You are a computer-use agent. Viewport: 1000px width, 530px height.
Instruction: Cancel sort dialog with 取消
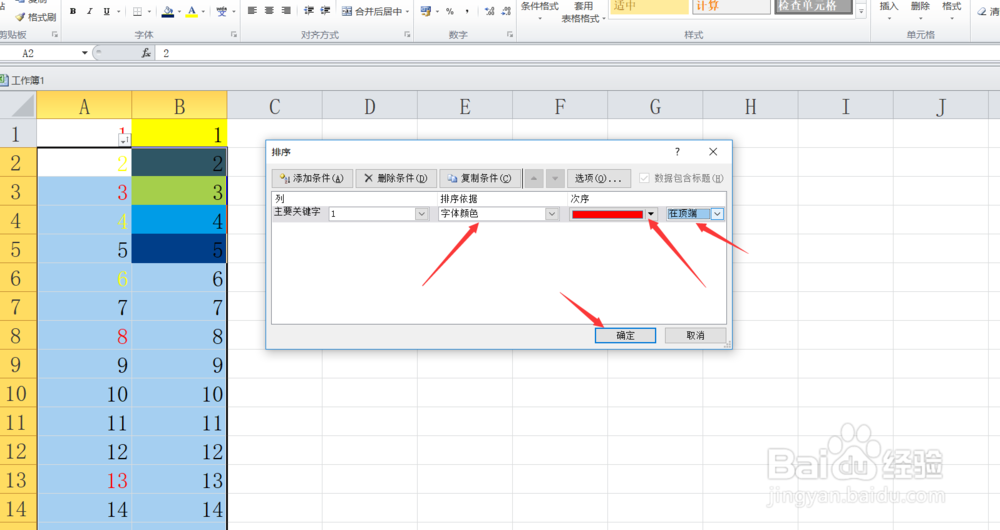click(695, 335)
